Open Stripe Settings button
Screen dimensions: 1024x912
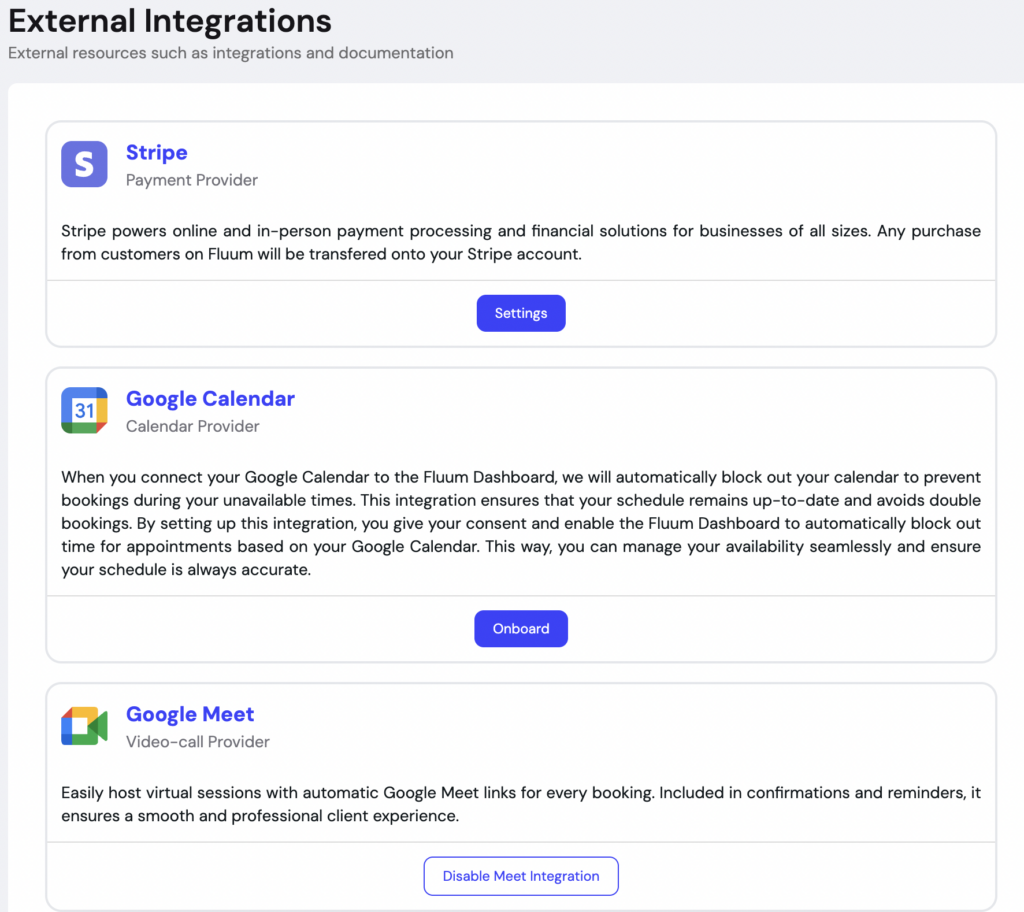click(x=521, y=313)
